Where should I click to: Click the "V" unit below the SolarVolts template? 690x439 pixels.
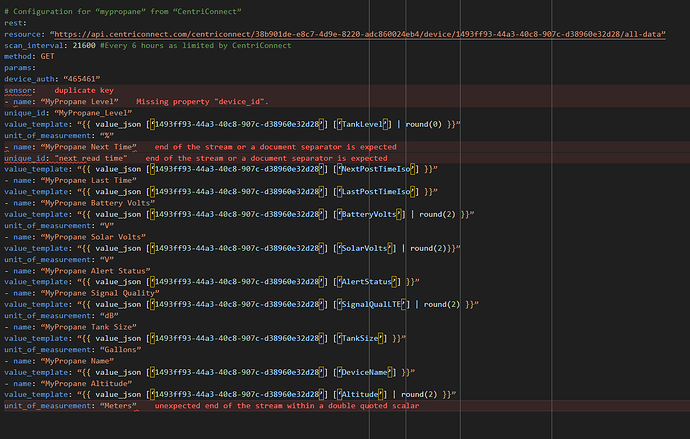point(106,260)
